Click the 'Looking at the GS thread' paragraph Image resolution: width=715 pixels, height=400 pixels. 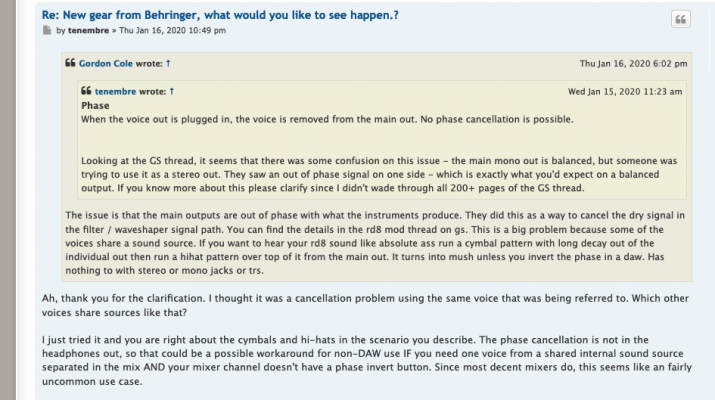pos(379,174)
